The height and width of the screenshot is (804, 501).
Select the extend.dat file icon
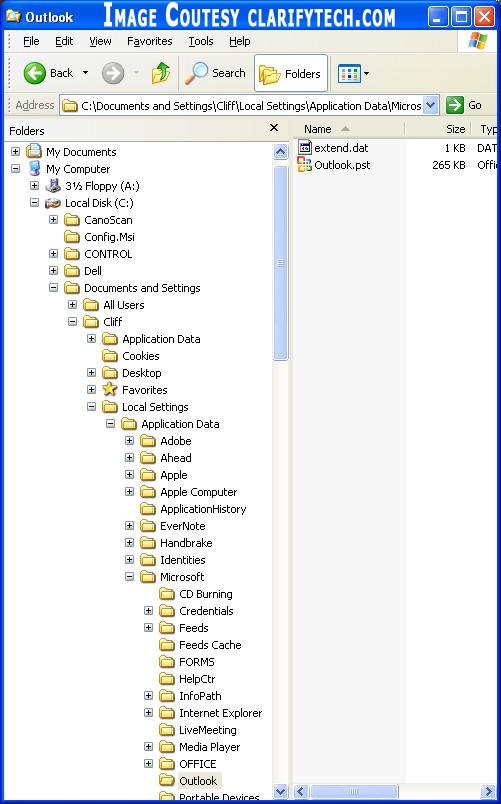(305, 148)
